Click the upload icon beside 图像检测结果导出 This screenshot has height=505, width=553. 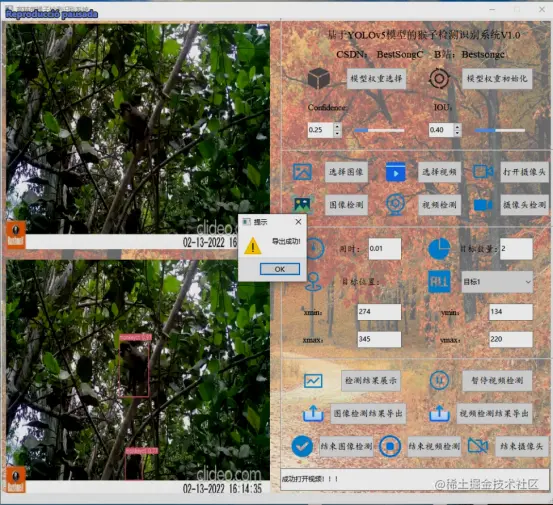(x=313, y=413)
